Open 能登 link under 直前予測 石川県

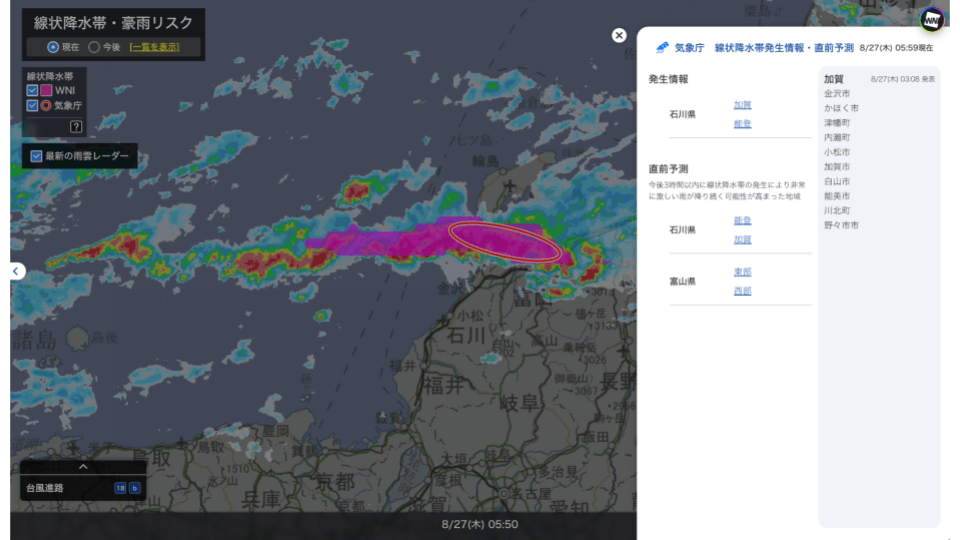pos(742,220)
